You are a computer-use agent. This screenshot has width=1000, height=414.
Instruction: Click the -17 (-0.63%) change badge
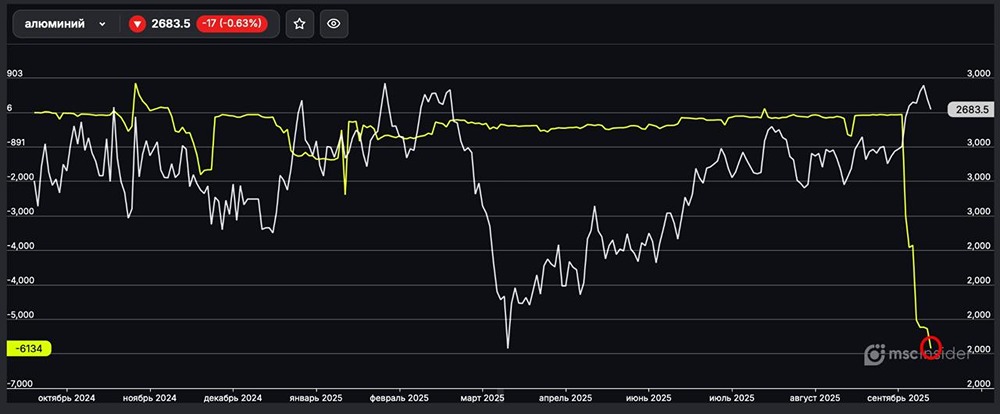coord(236,24)
